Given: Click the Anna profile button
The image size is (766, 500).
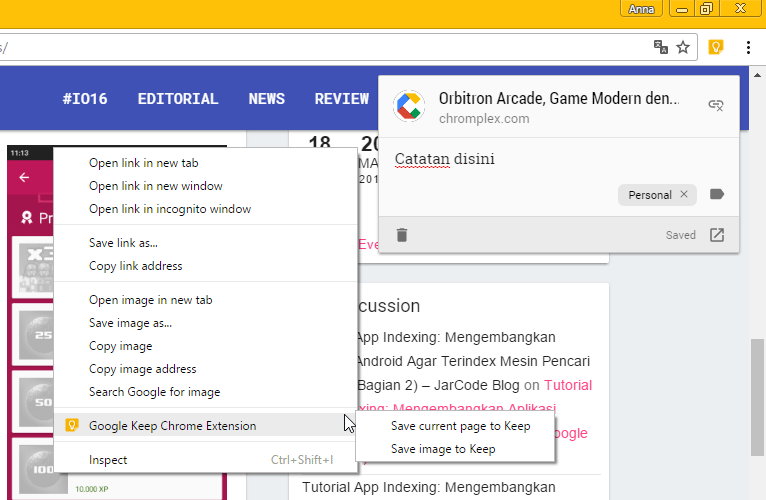Looking at the screenshot, I should (641, 9).
